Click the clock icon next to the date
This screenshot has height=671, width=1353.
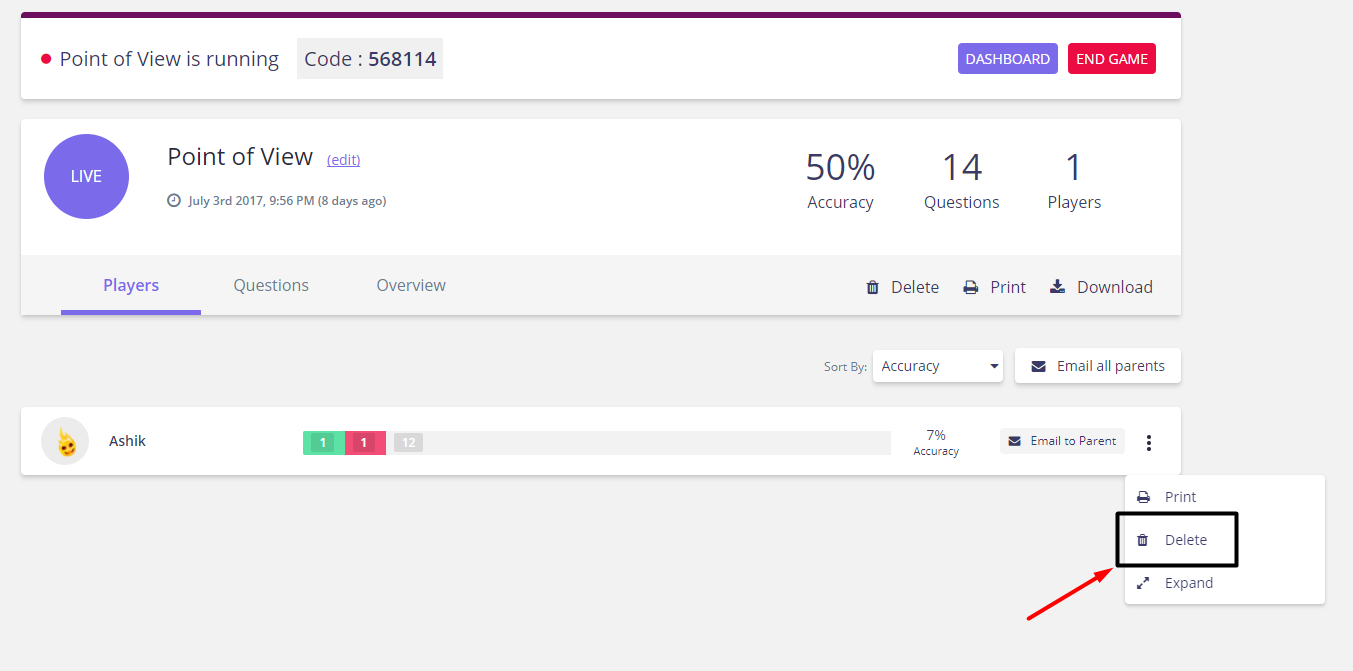click(x=174, y=201)
